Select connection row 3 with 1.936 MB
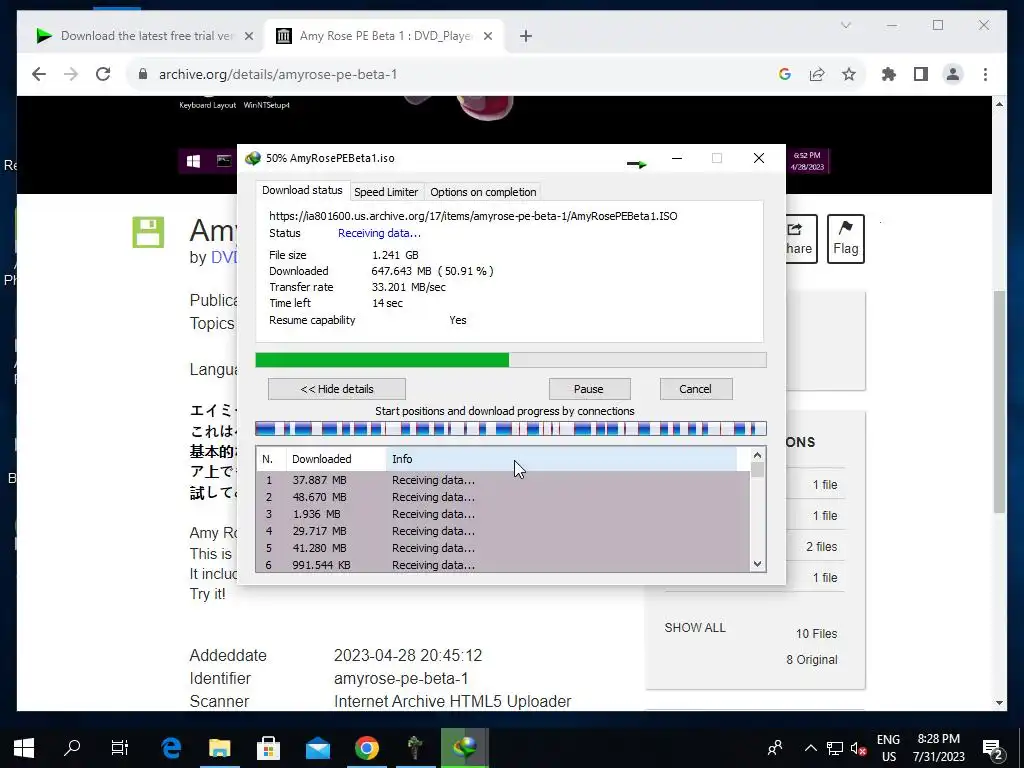Image resolution: width=1024 pixels, height=768 pixels. [503, 514]
